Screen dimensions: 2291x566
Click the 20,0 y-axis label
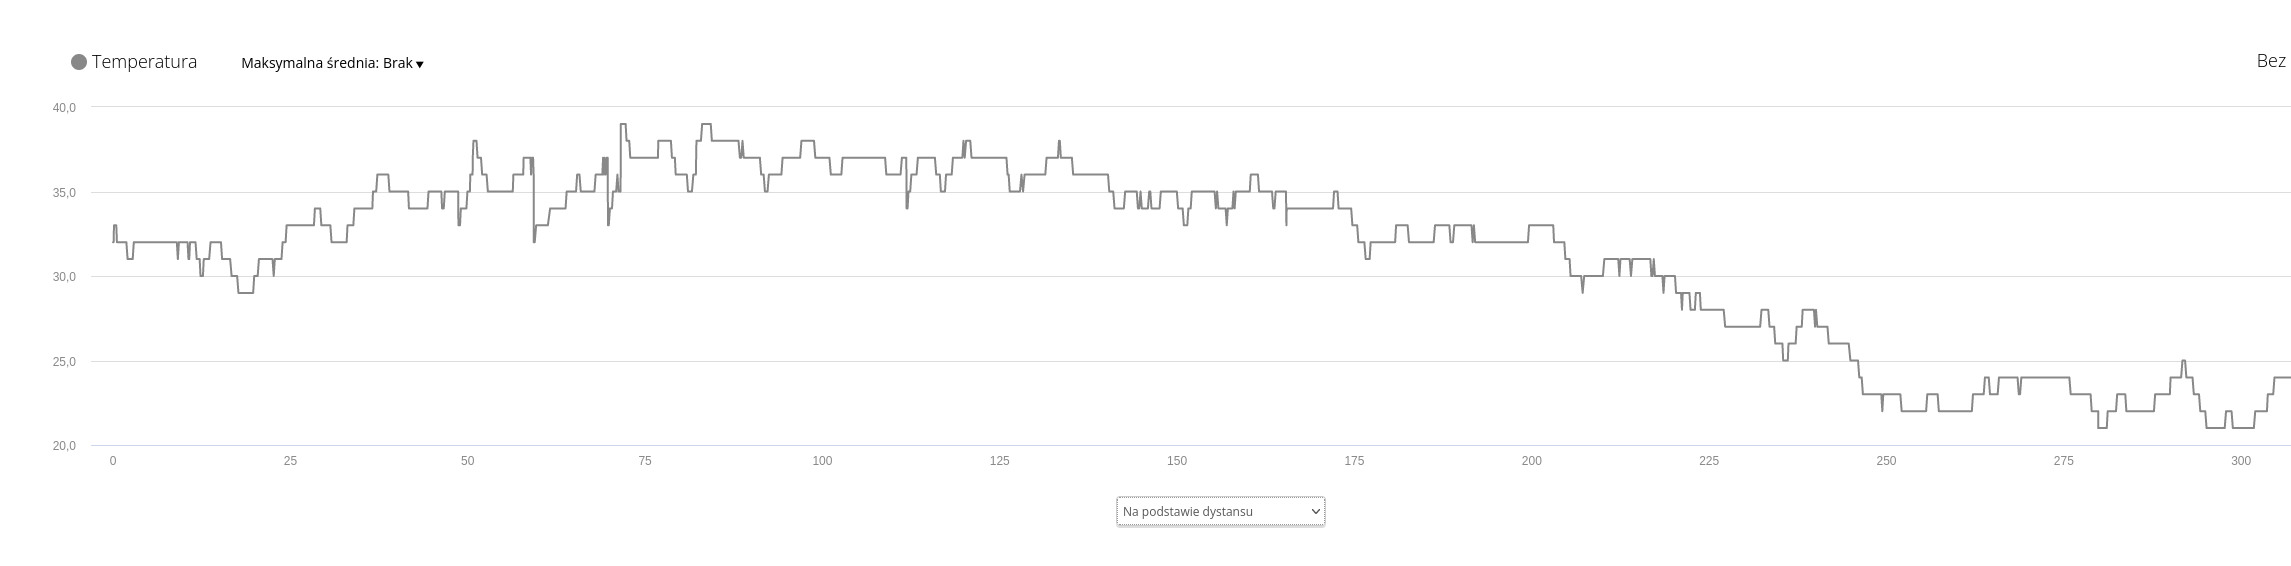tap(64, 446)
